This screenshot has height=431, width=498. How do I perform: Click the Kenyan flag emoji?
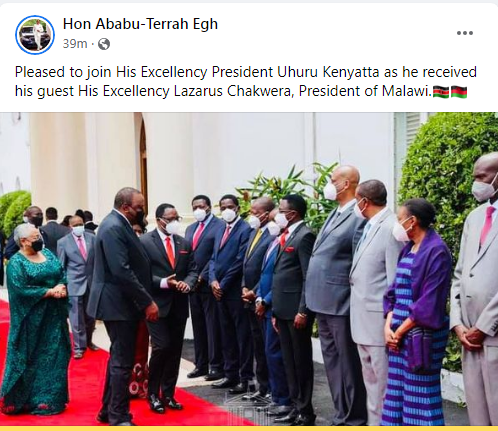[x=441, y=92]
